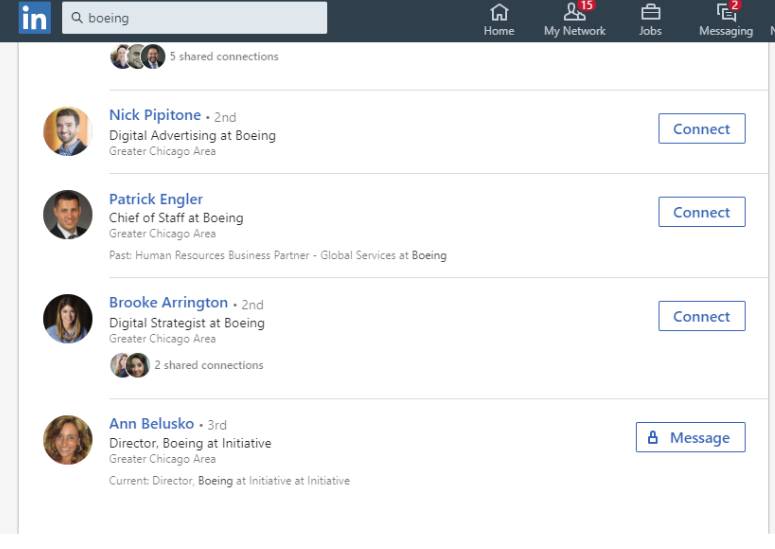The width and height of the screenshot is (775, 549).
Task: Open the Home navigation icon
Action: tap(499, 12)
